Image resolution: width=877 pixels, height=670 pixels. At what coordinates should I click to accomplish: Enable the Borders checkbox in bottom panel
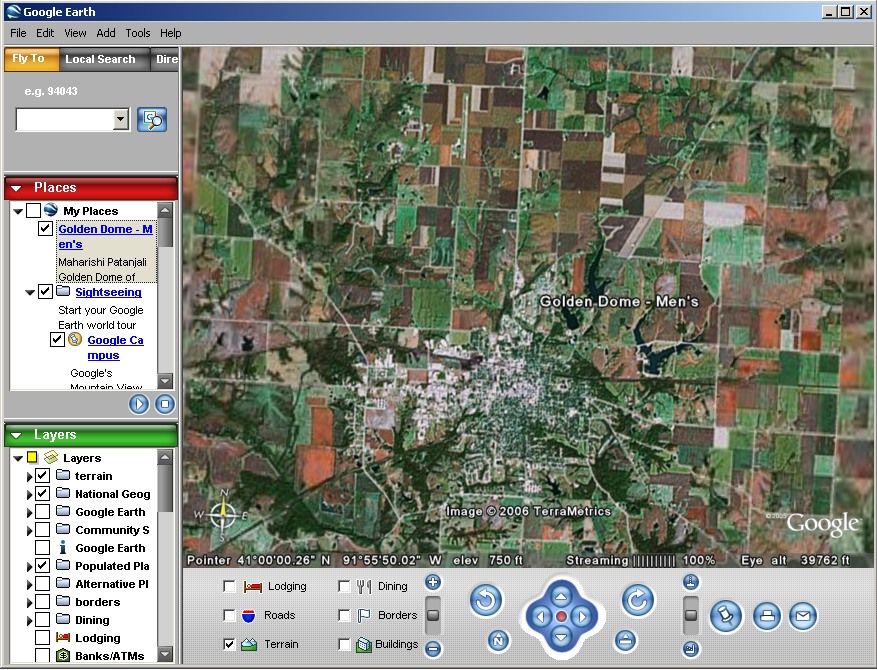coord(345,615)
